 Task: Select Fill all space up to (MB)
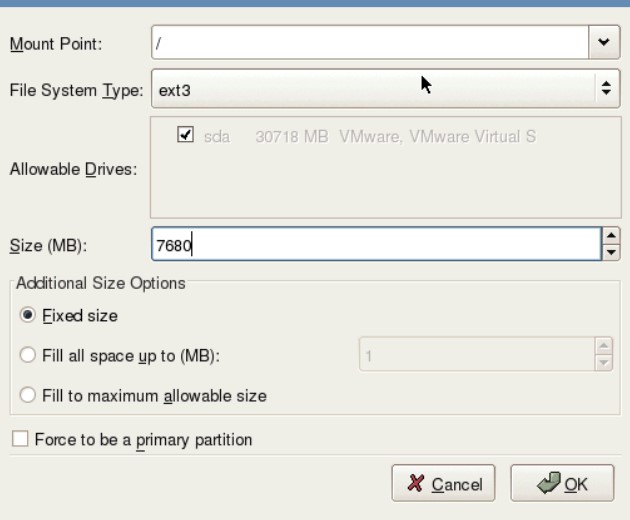tap(28, 355)
